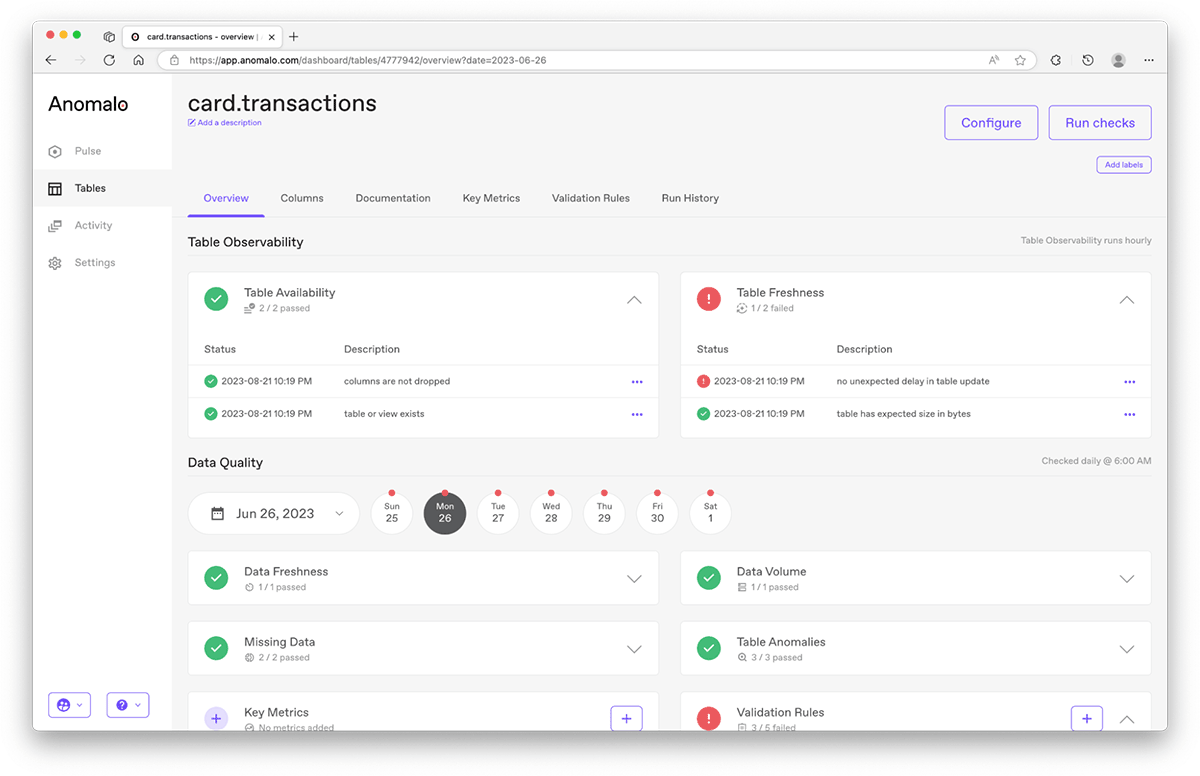Click three-dot menu for columns are not dropped
The height and width of the screenshot is (776, 1200).
[637, 382]
